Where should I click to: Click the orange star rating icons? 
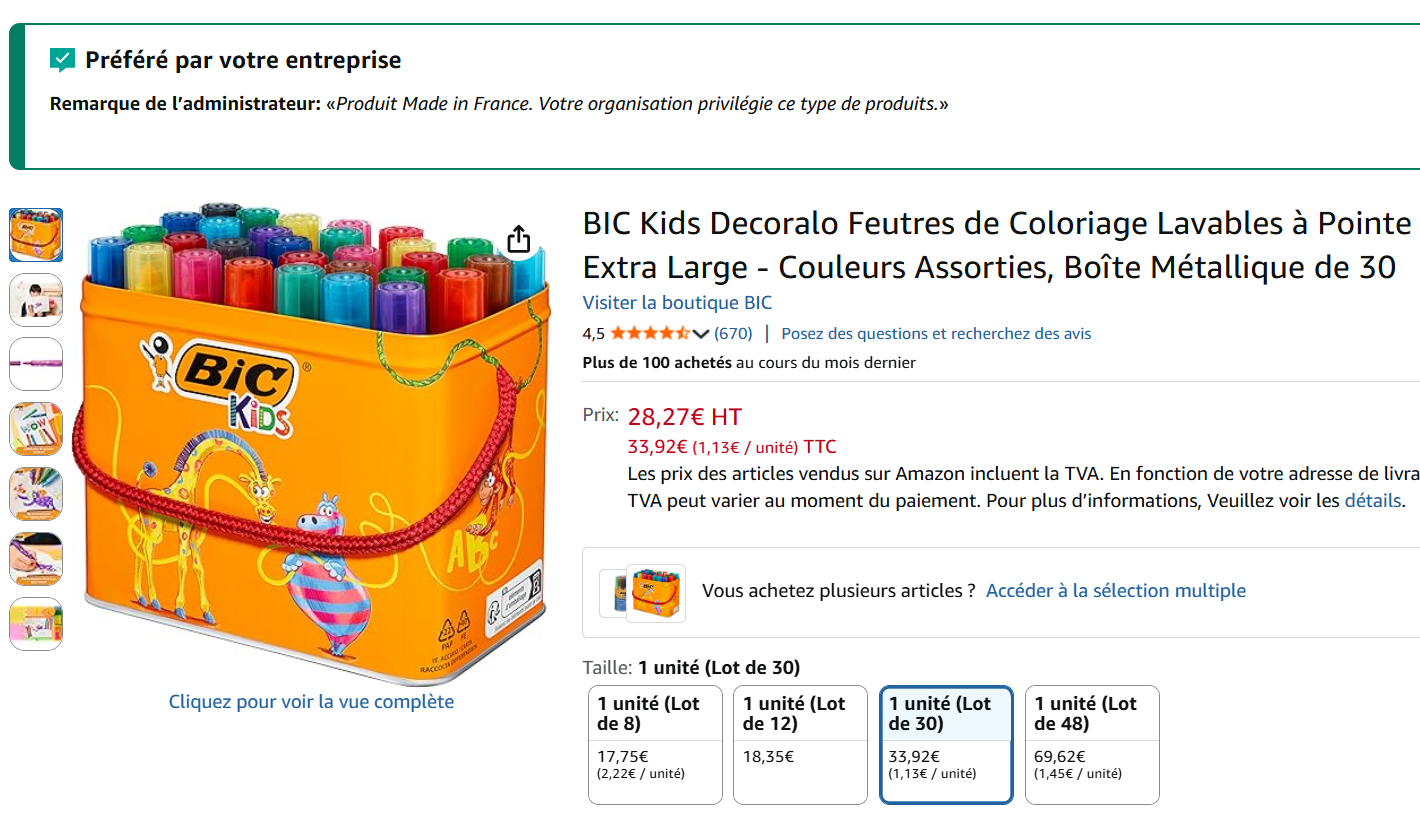point(654,332)
